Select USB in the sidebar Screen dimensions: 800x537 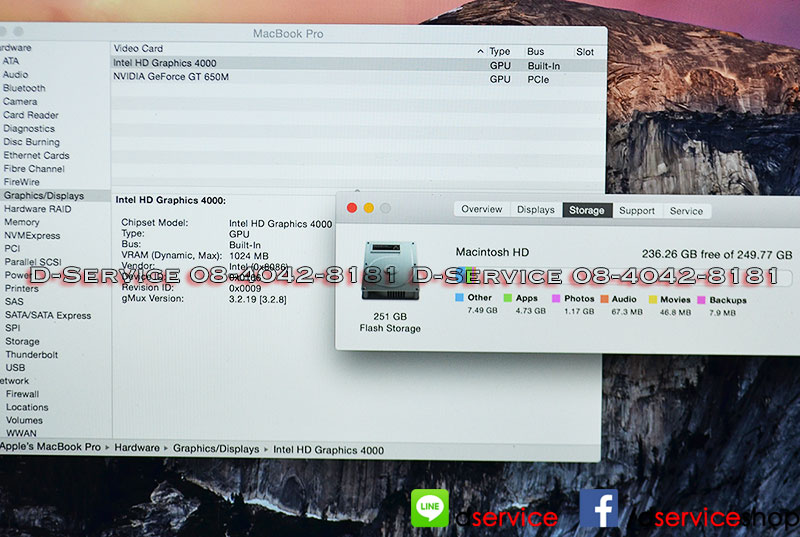pyautogui.click(x=15, y=368)
